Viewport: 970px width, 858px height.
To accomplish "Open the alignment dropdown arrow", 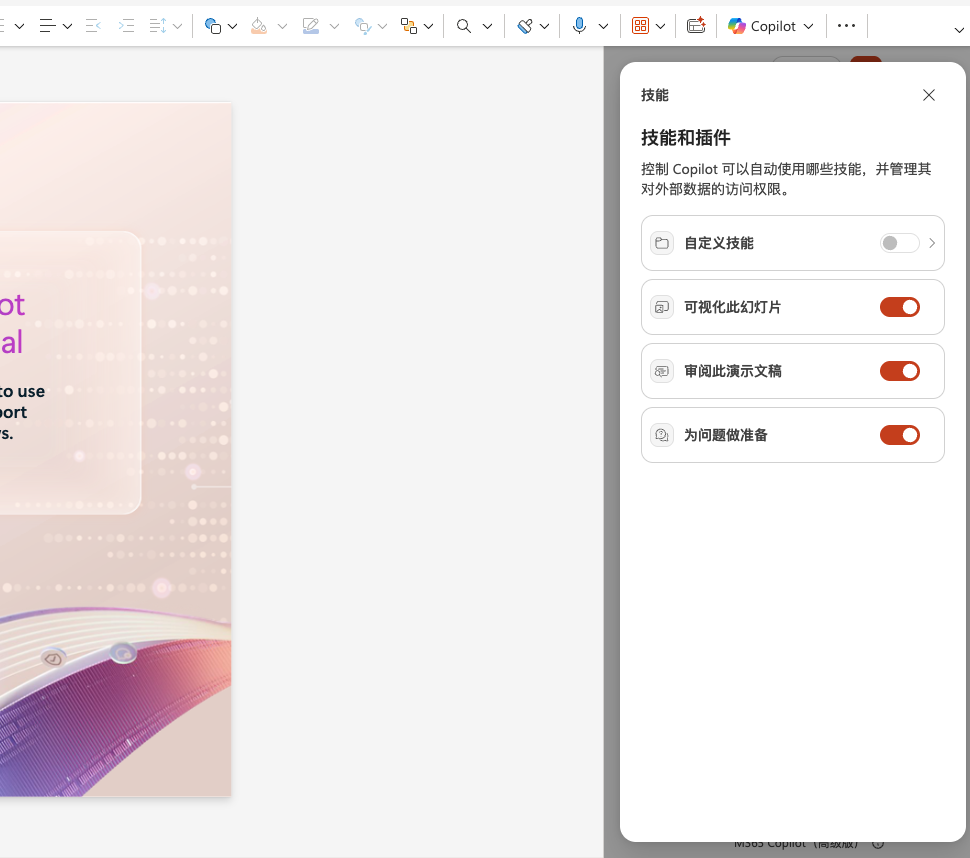I will click(x=67, y=26).
